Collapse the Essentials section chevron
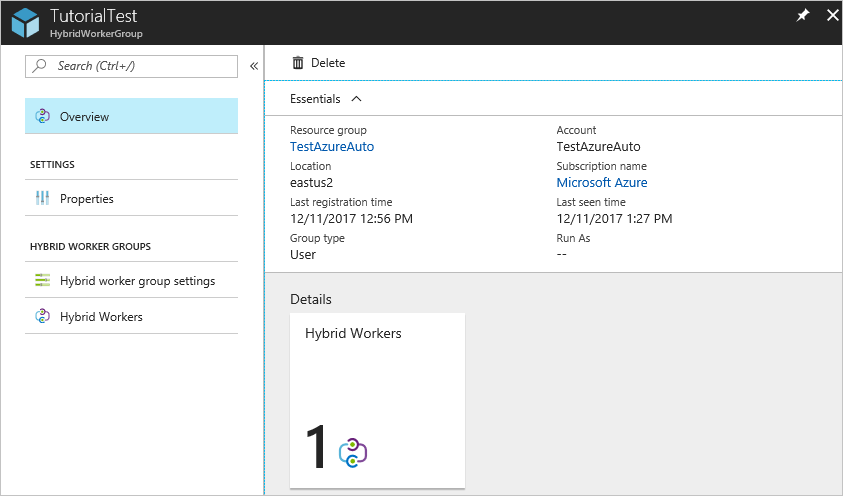 click(357, 99)
